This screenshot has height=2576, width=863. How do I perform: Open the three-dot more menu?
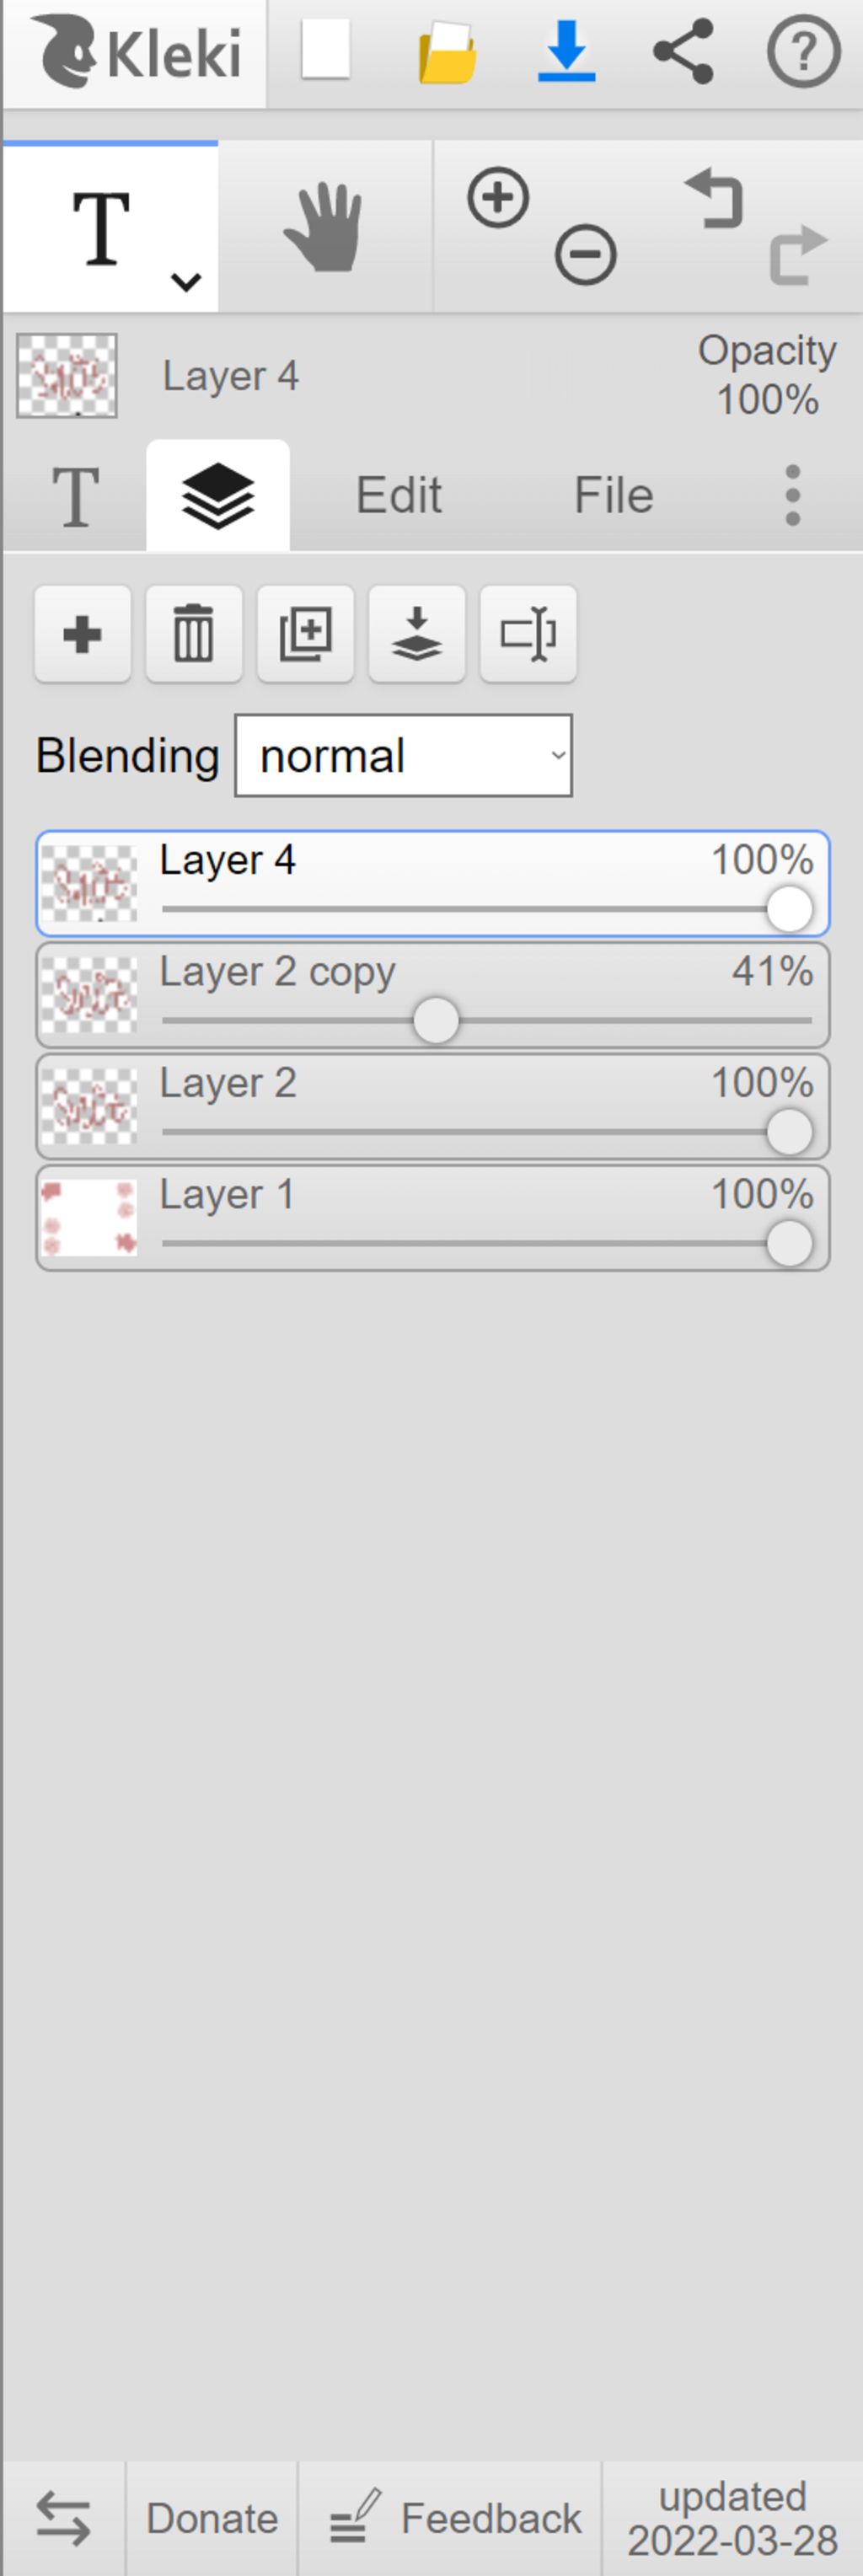[x=792, y=495]
